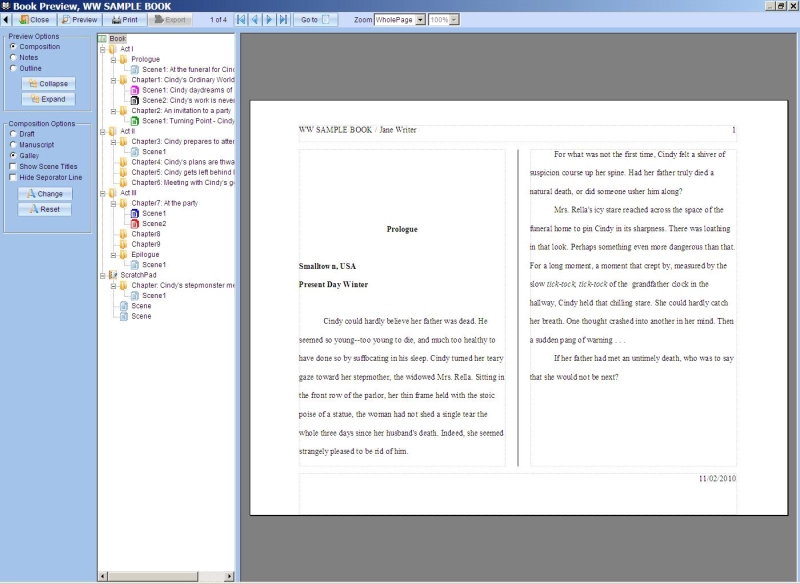
Task: Go to the first page
Action: pyautogui.click(x=241, y=20)
